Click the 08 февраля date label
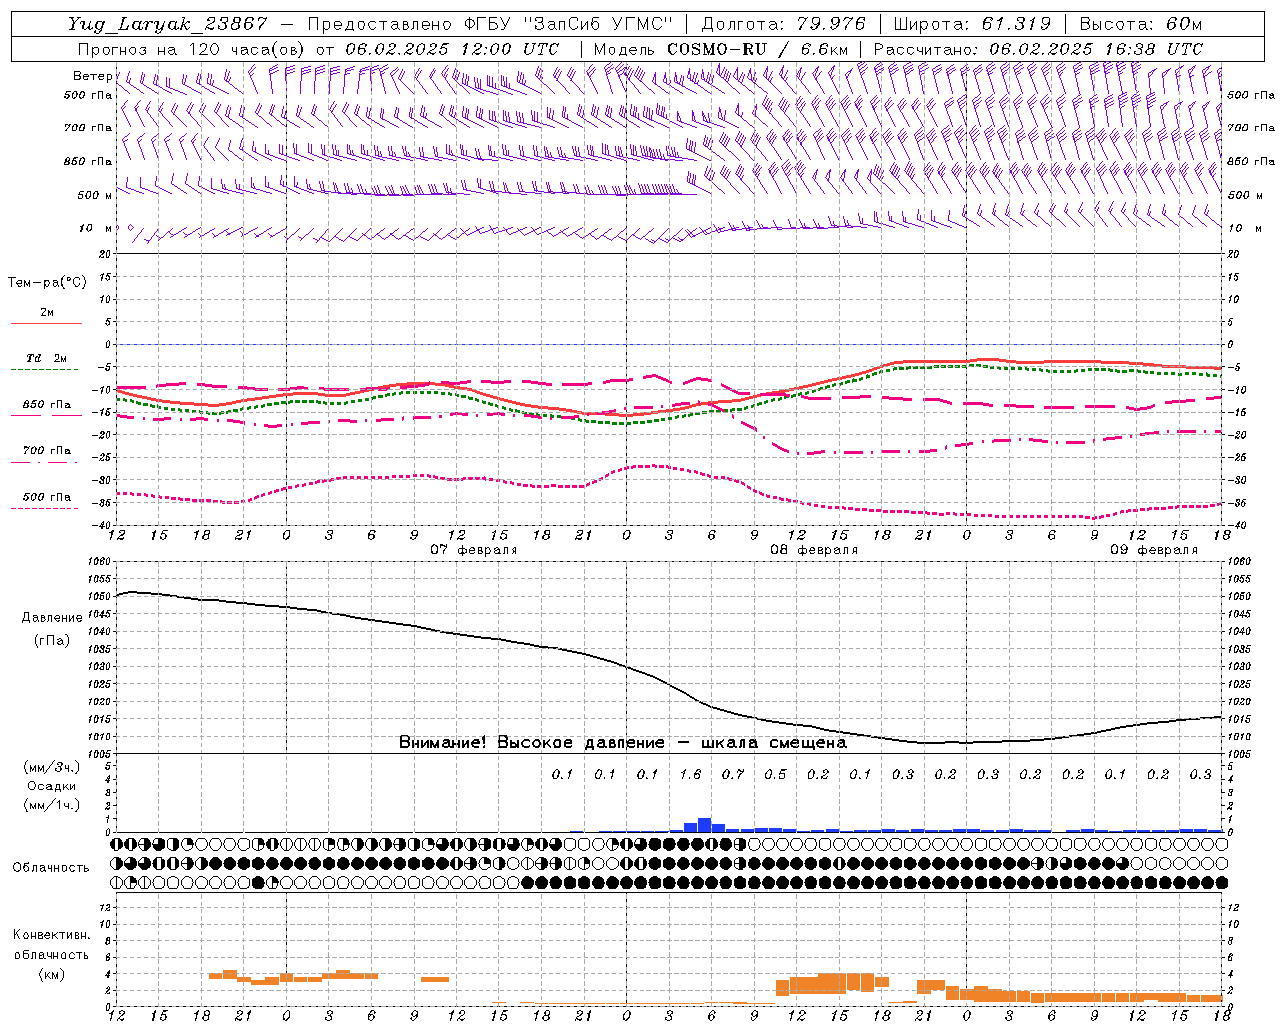 click(814, 550)
